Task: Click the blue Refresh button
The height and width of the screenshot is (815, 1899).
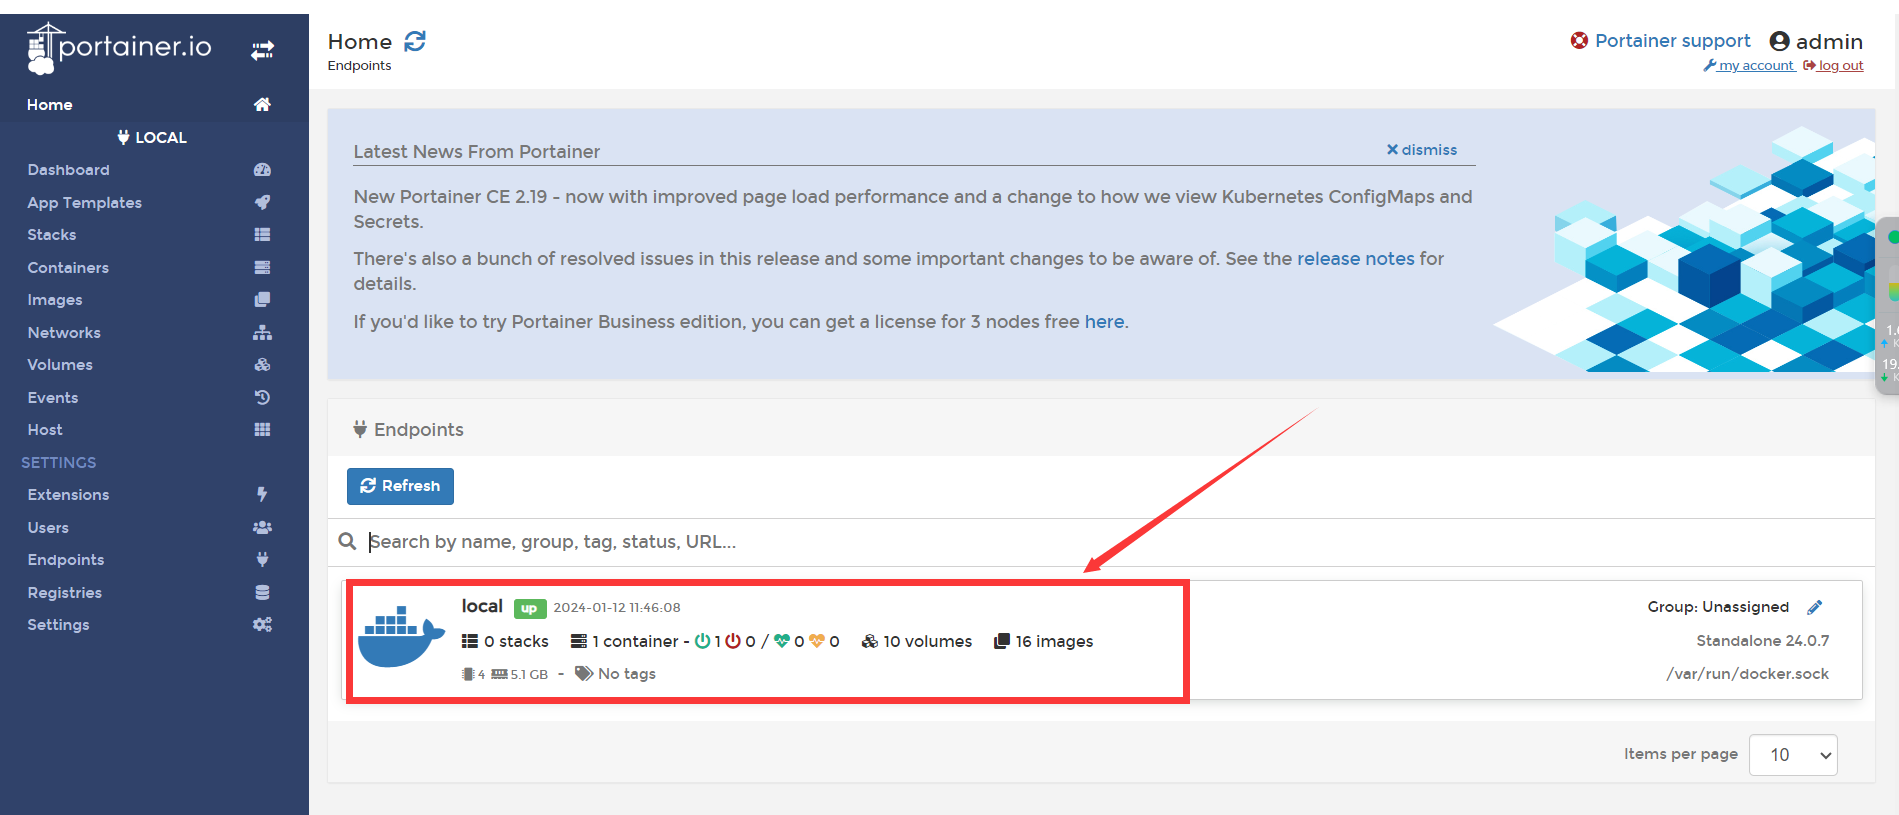Action: 400,486
